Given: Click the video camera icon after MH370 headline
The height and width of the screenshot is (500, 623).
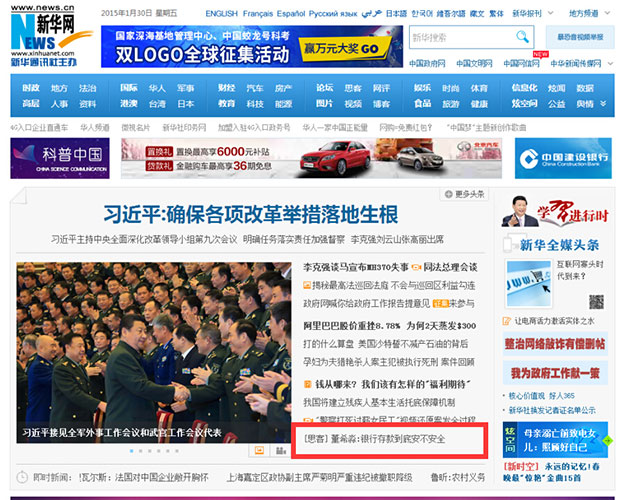Looking at the screenshot, I should (x=416, y=267).
